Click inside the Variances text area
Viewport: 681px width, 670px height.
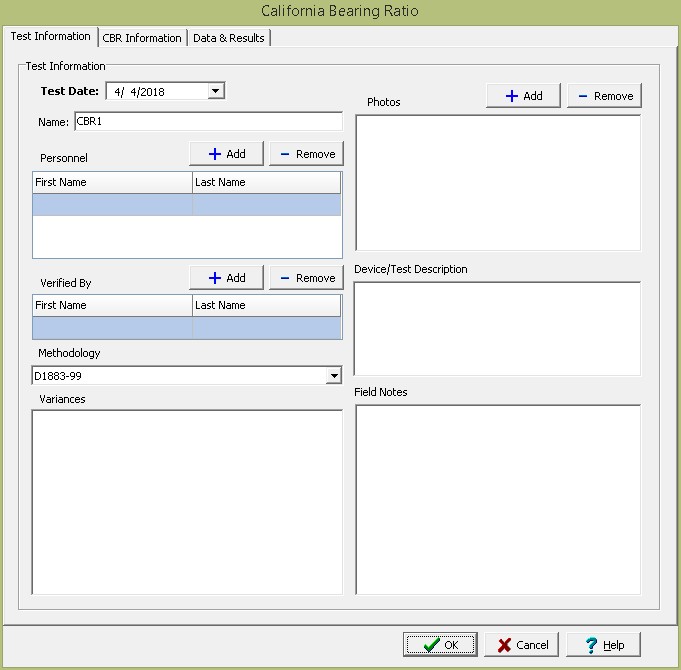187,501
